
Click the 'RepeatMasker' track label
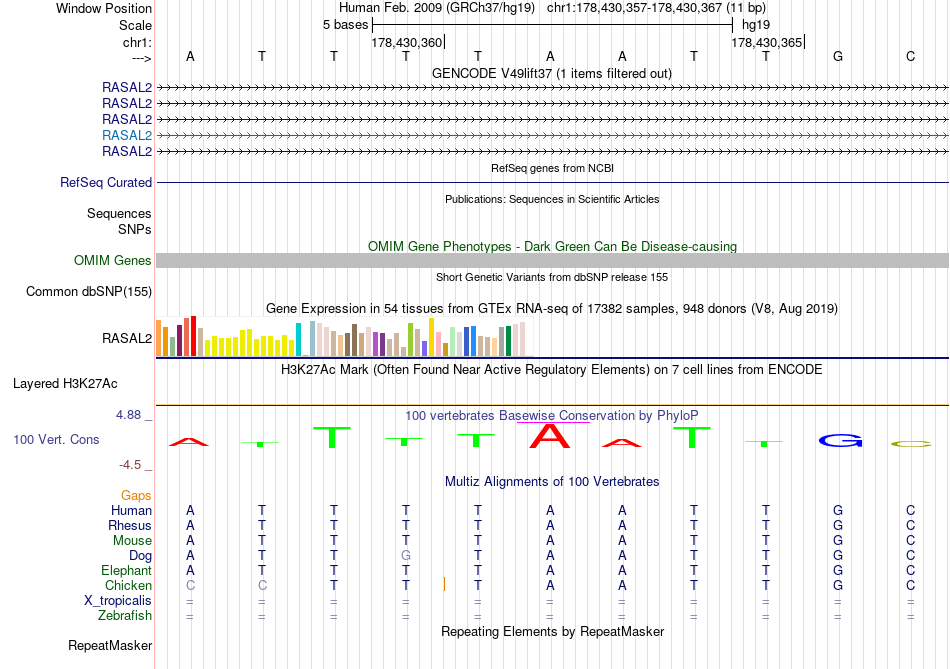(110, 646)
